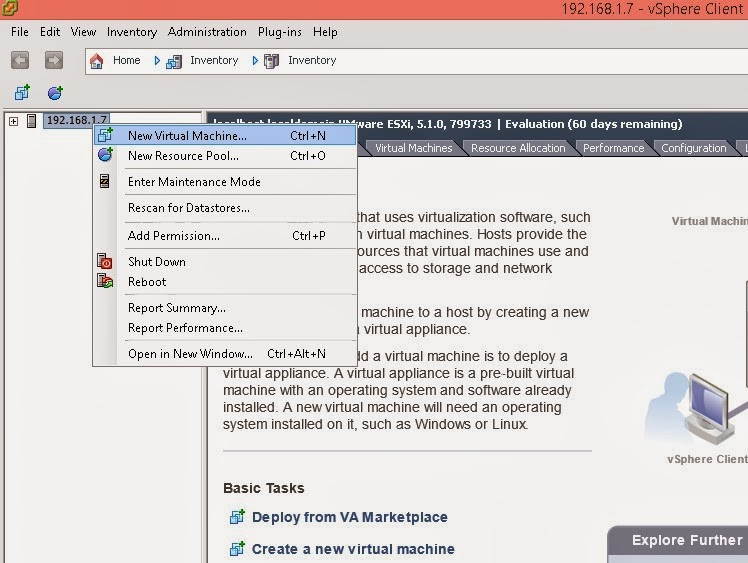This screenshot has width=748, height=563.
Task: Click the second Inventory breadcrumb label
Action: (312, 60)
